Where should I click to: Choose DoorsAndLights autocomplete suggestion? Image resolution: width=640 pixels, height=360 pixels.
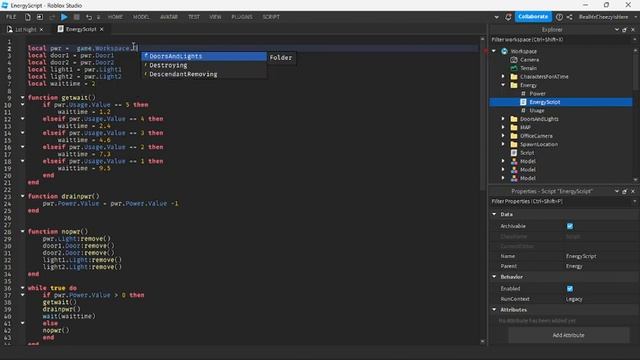tap(204, 56)
